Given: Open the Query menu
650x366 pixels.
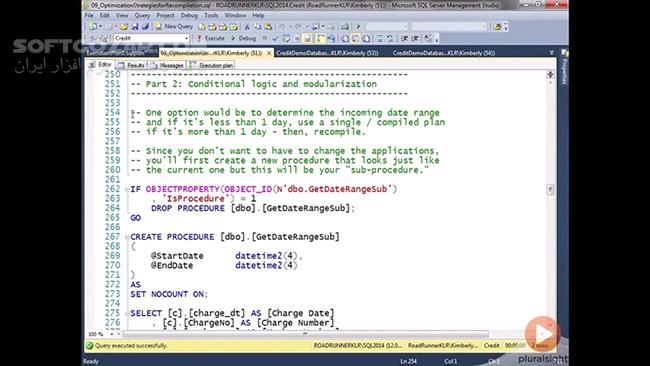Looking at the screenshot, I should [142, 15].
